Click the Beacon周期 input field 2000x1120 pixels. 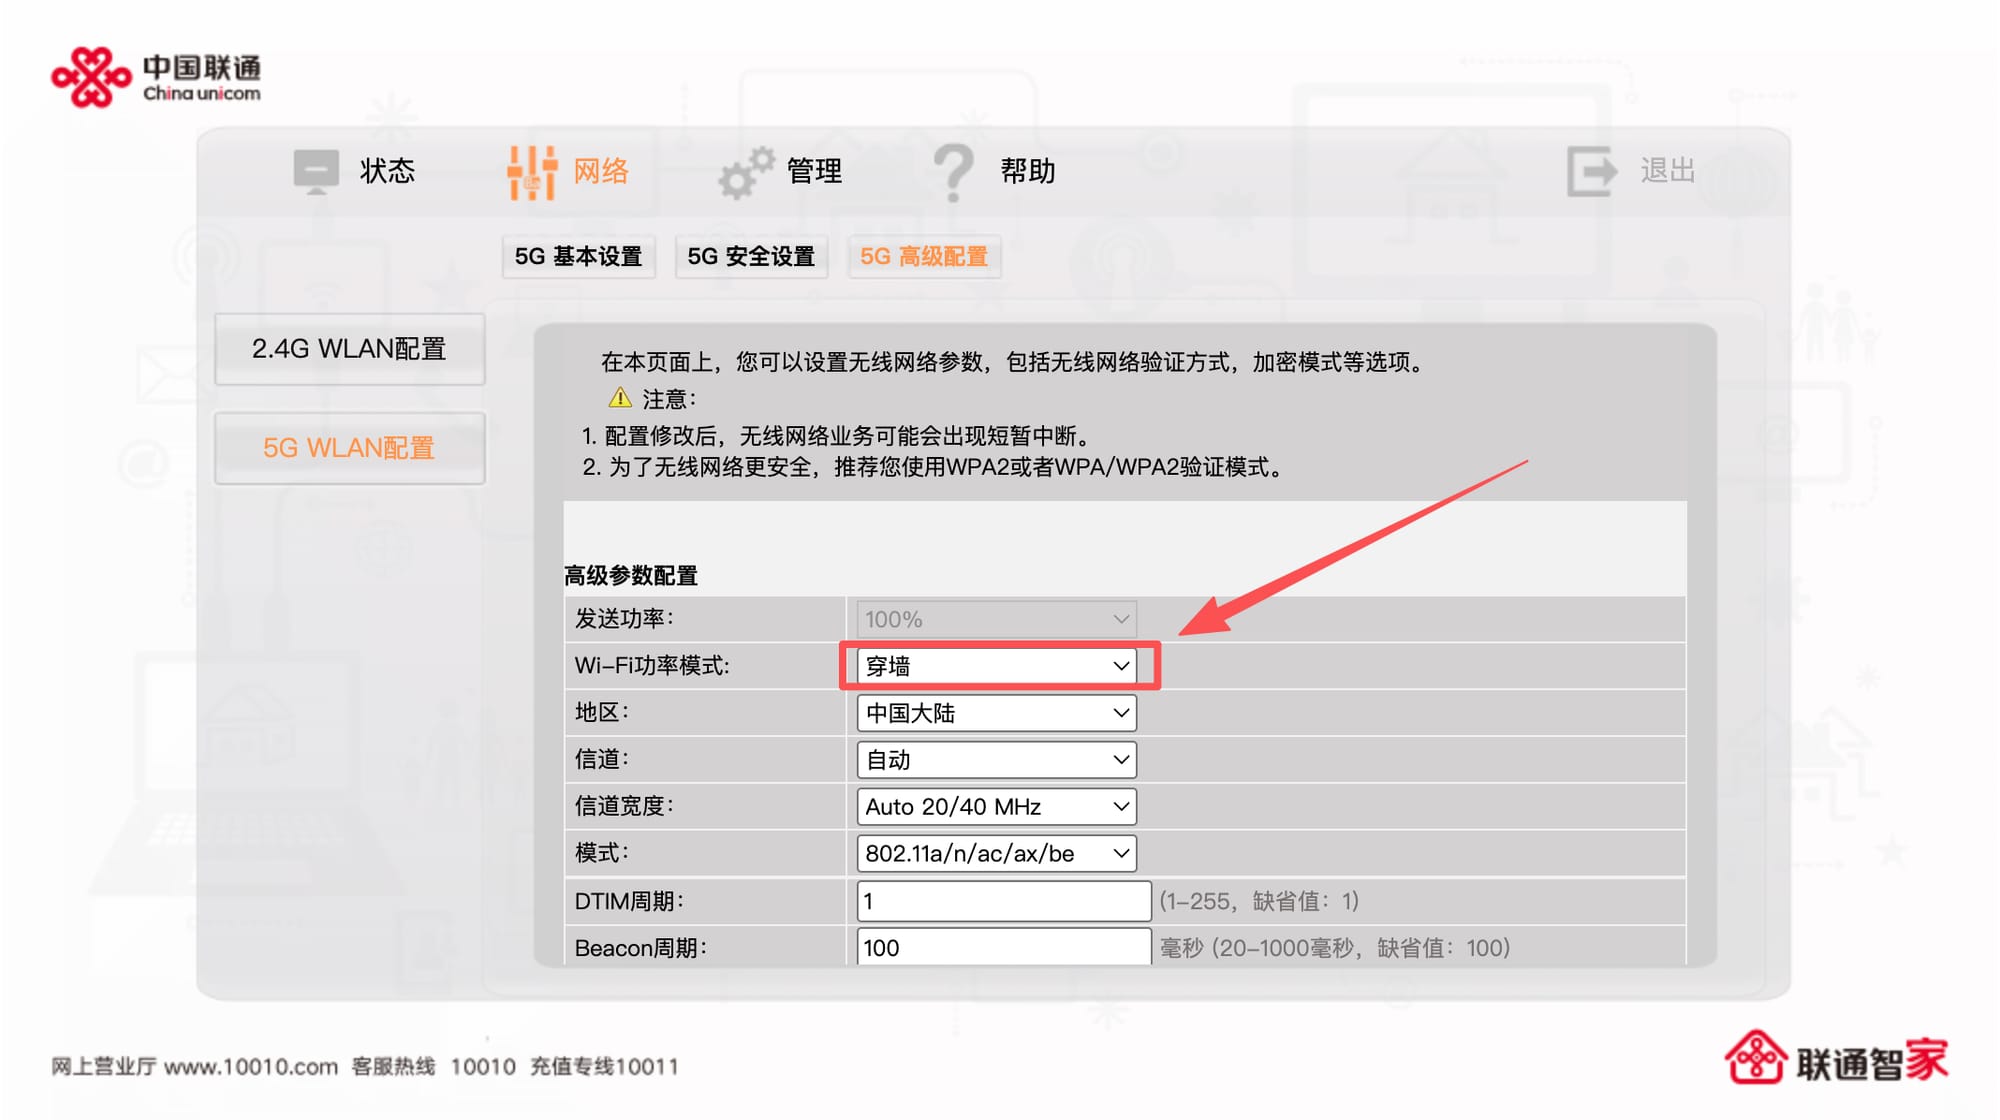pyautogui.click(x=1003, y=947)
